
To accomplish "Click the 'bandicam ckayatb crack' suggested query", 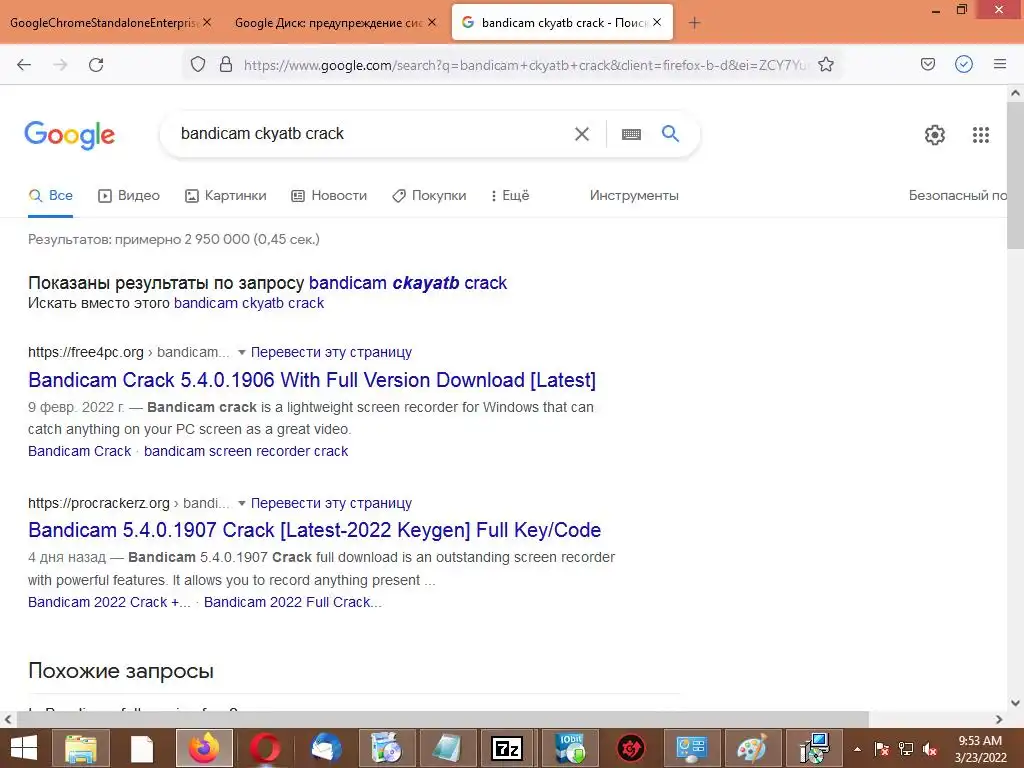I will (408, 283).
